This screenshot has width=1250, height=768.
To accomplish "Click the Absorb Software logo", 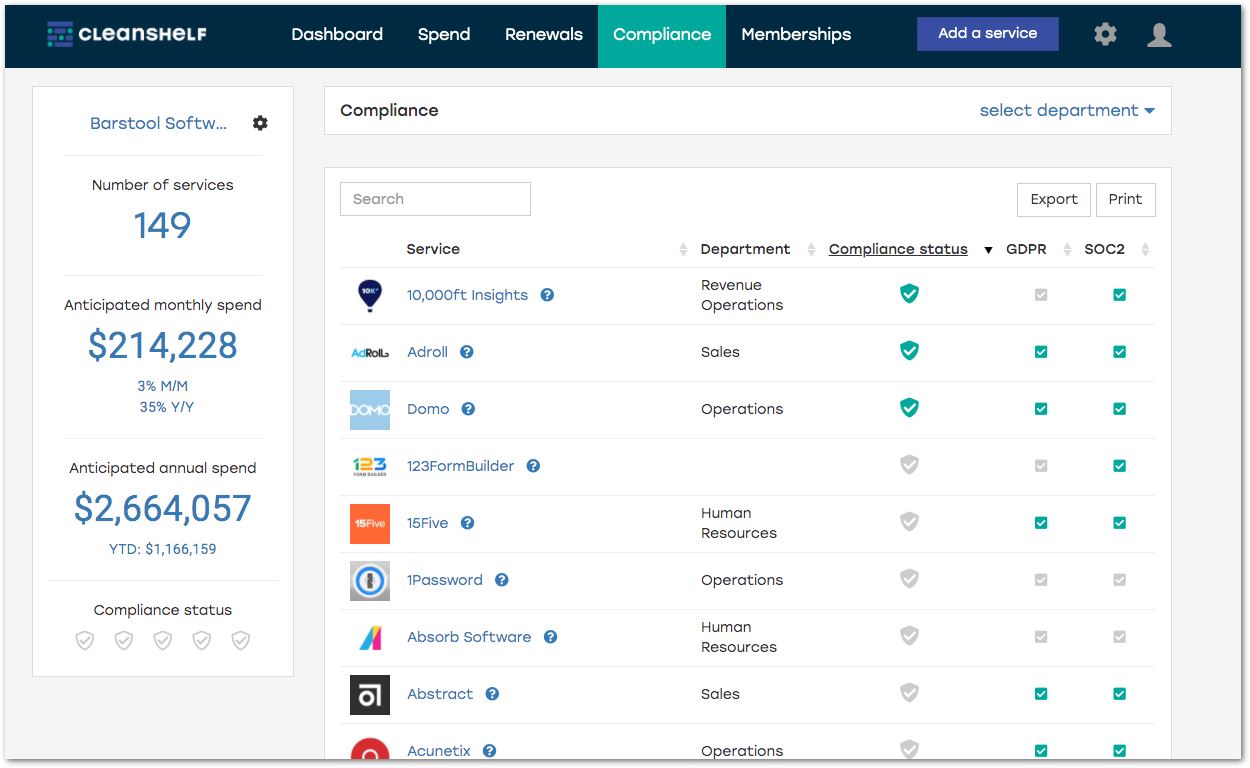I will point(370,637).
